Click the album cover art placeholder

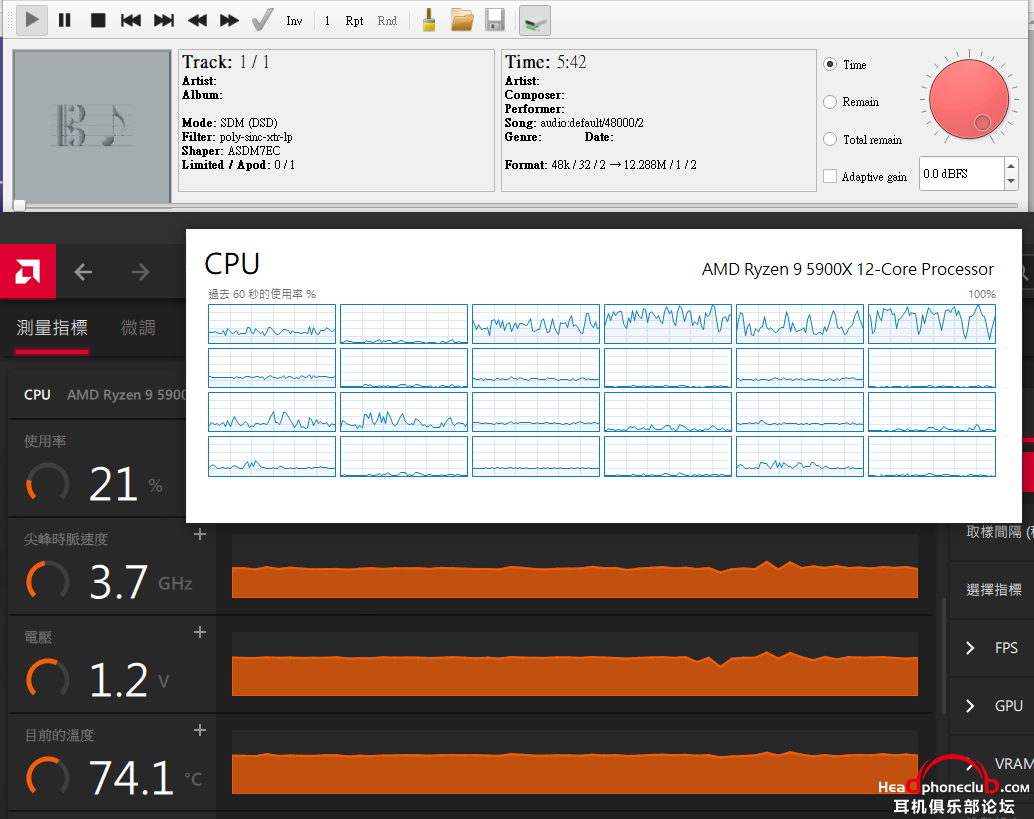tap(92, 126)
